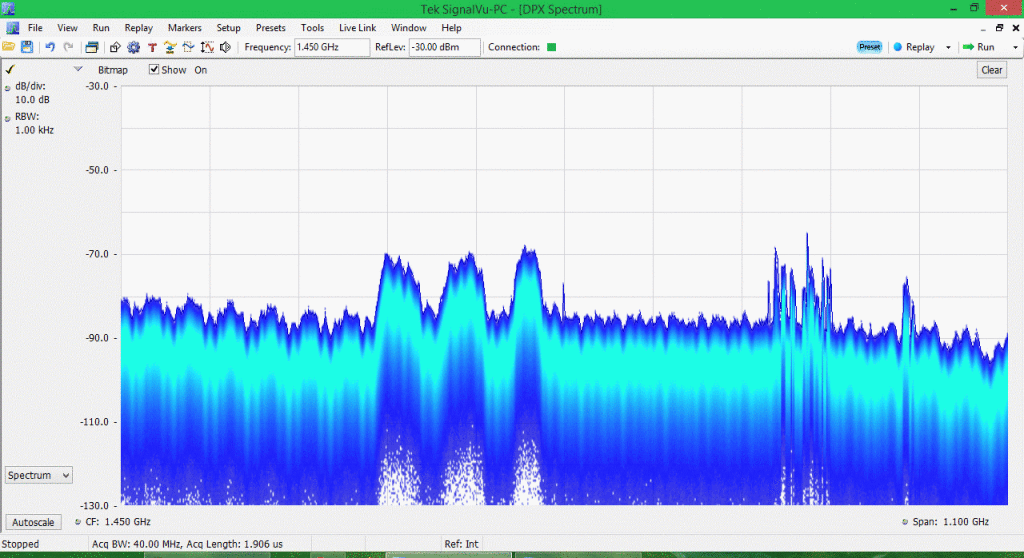Expand the trace selector dropdown arrow near Bitmap
Screen dimensions: 1024x558
coord(78,69)
